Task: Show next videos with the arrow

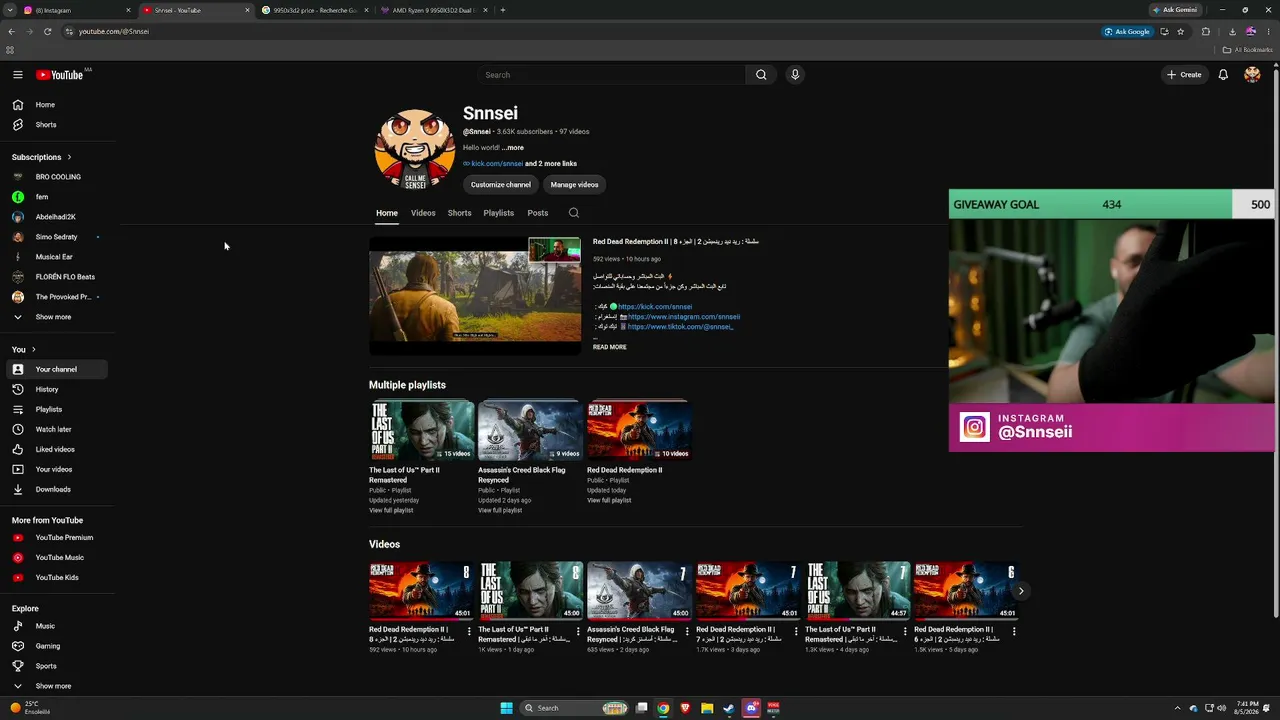Action: (1020, 591)
